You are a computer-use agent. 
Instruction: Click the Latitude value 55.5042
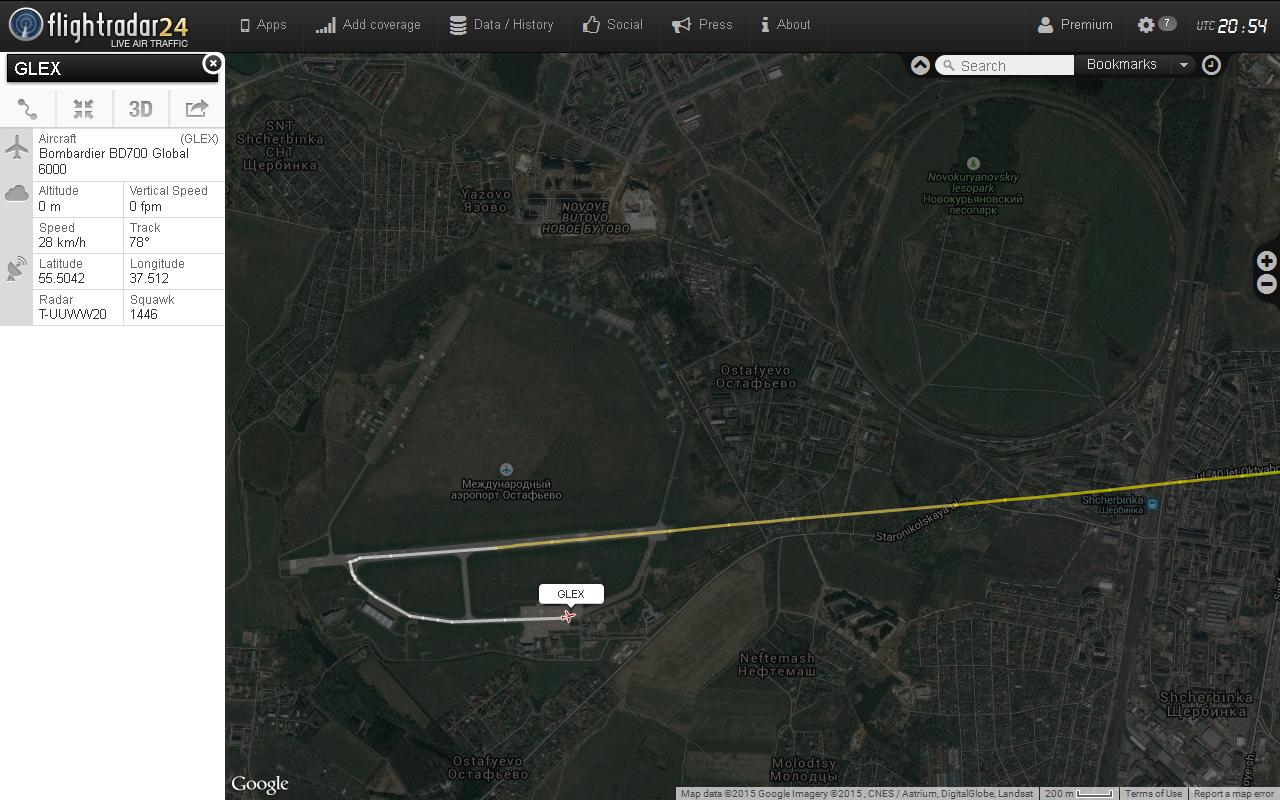(62, 278)
